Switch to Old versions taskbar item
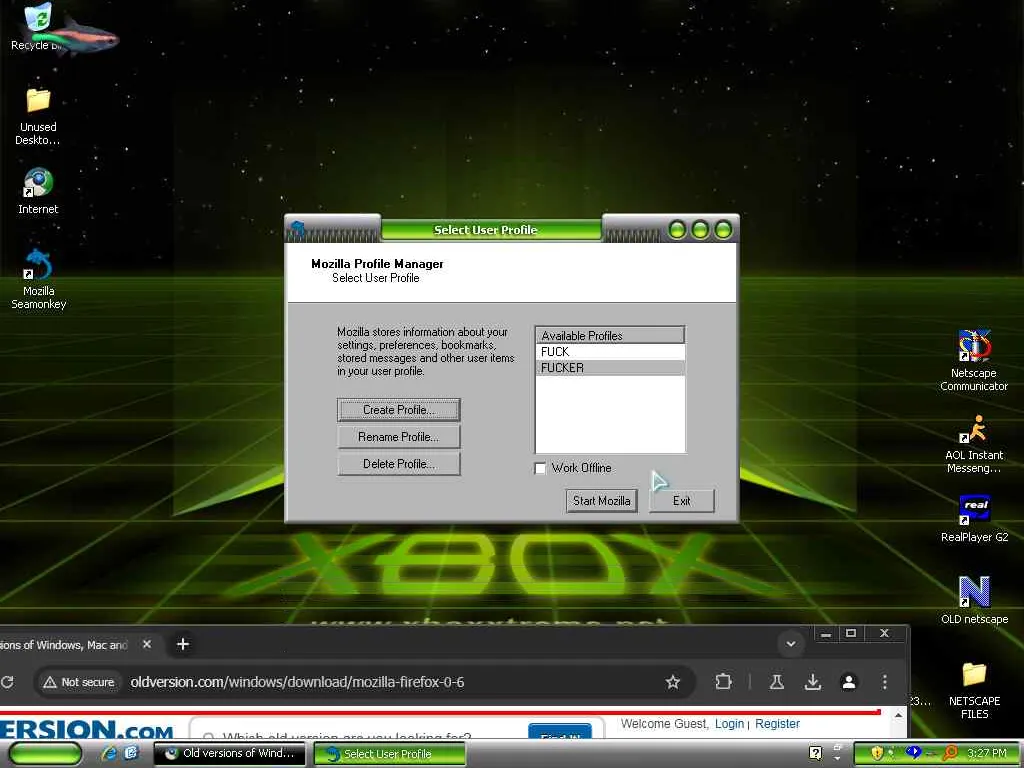This screenshot has width=1024, height=768. [x=230, y=753]
